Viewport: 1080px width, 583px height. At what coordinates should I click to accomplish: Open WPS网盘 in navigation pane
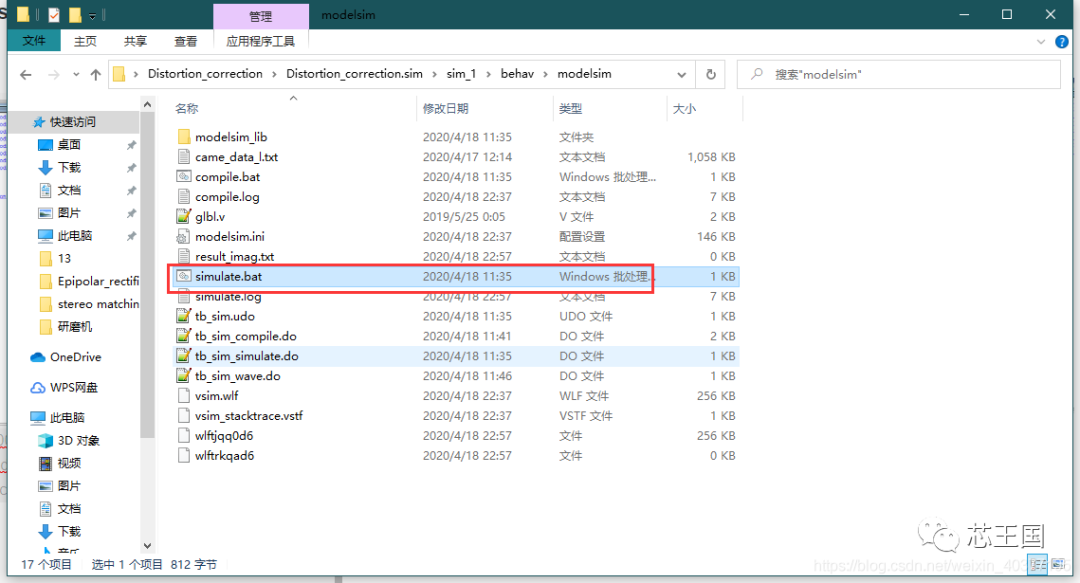74,387
